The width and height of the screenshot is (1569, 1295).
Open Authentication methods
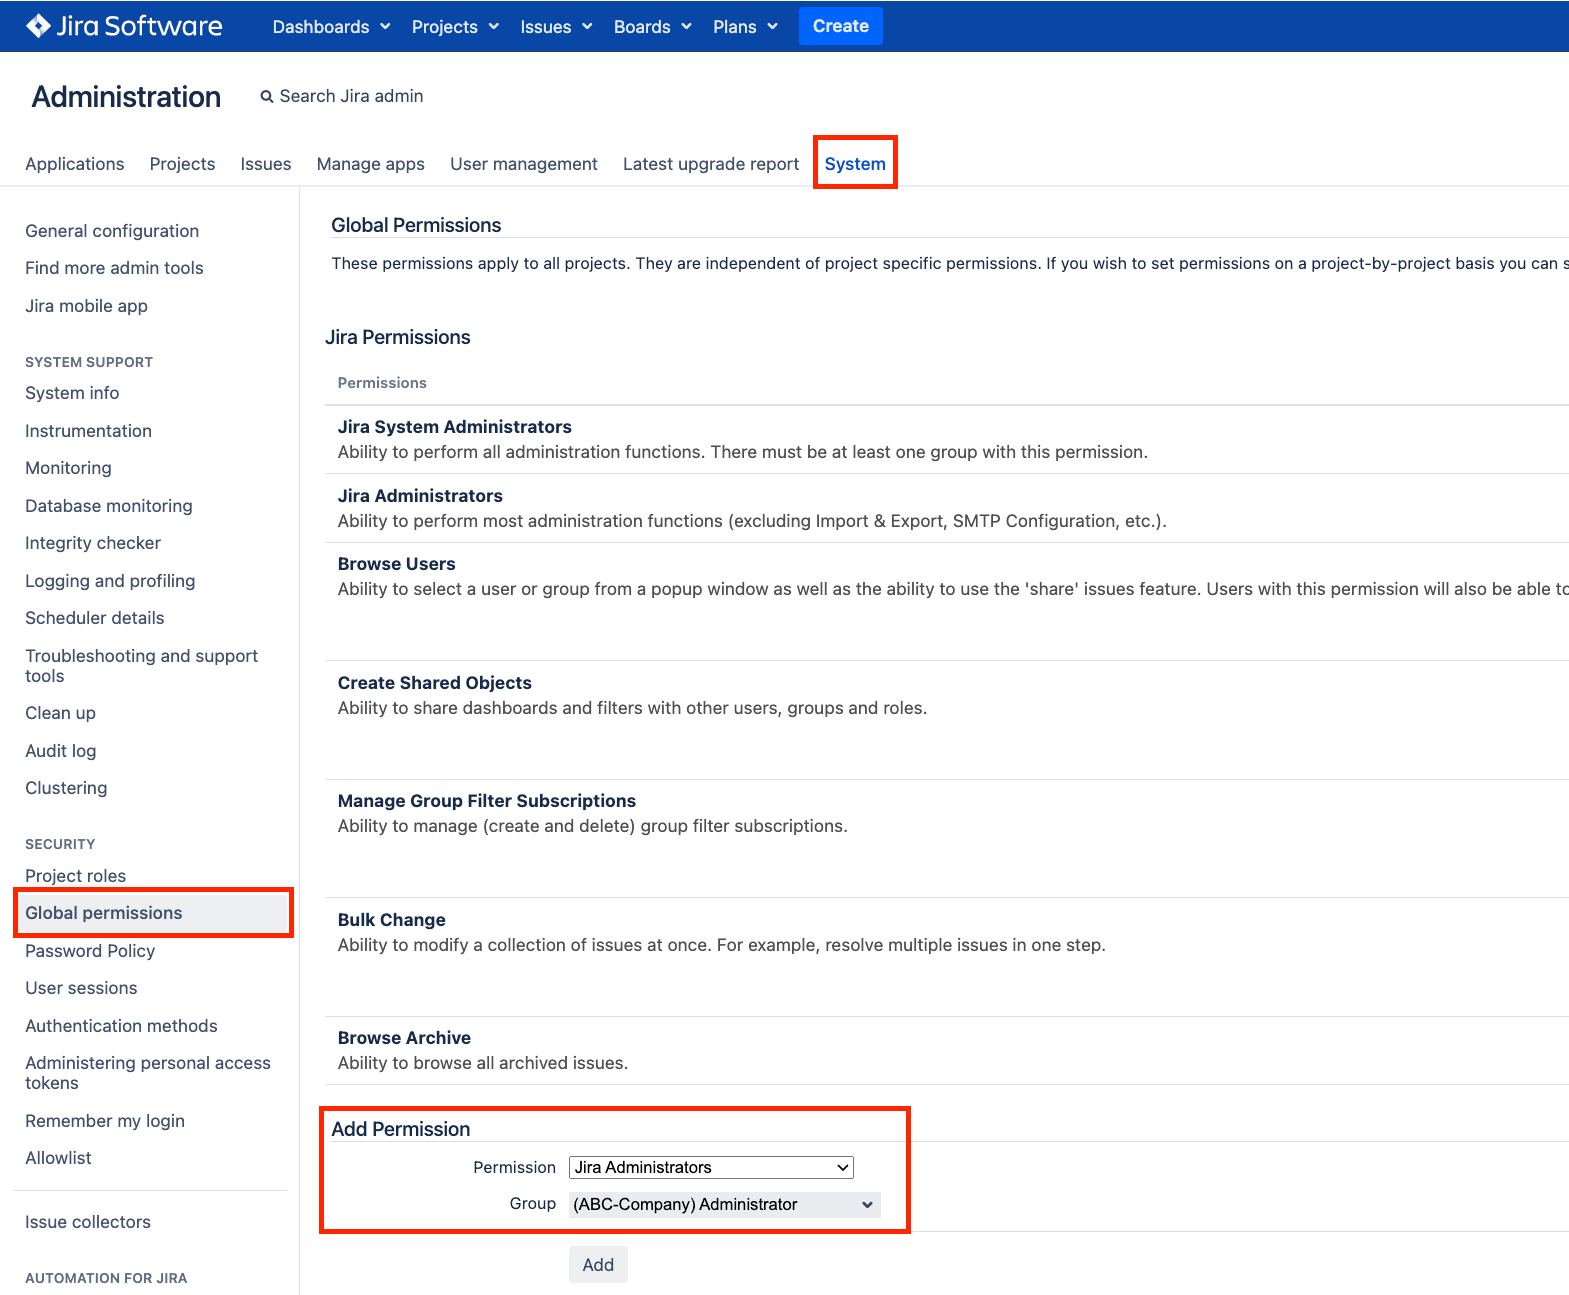[x=121, y=1026]
